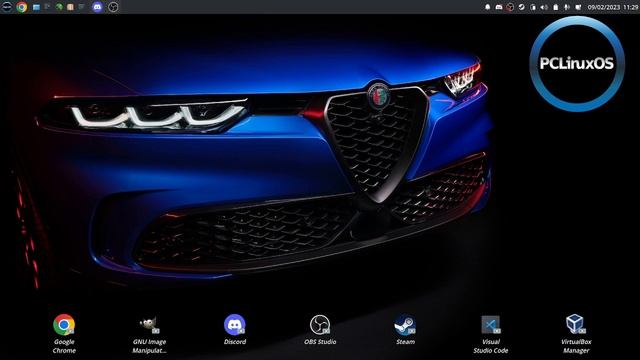Screen dimensions: 640x360
Task: Launch Google Chrome from the top panel
Action: (x=22, y=7)
